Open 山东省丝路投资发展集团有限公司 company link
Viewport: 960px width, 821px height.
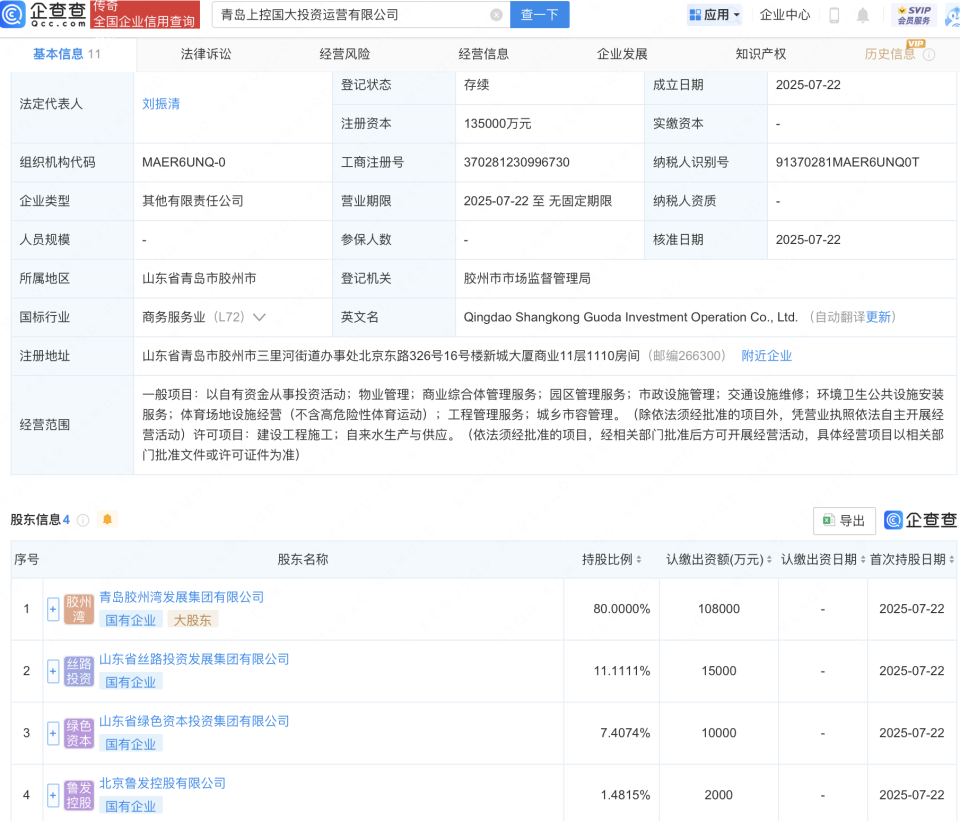click(x=194, y=659)
